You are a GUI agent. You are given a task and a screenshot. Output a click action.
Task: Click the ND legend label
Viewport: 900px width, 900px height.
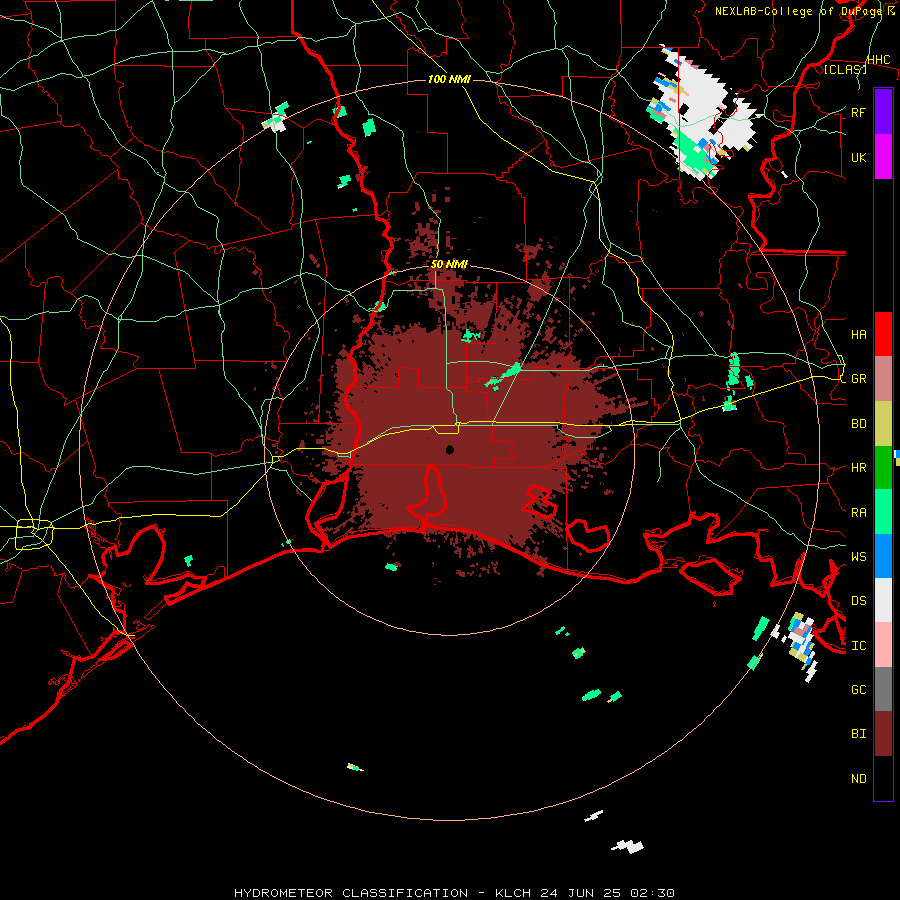[x=858, y=778]
